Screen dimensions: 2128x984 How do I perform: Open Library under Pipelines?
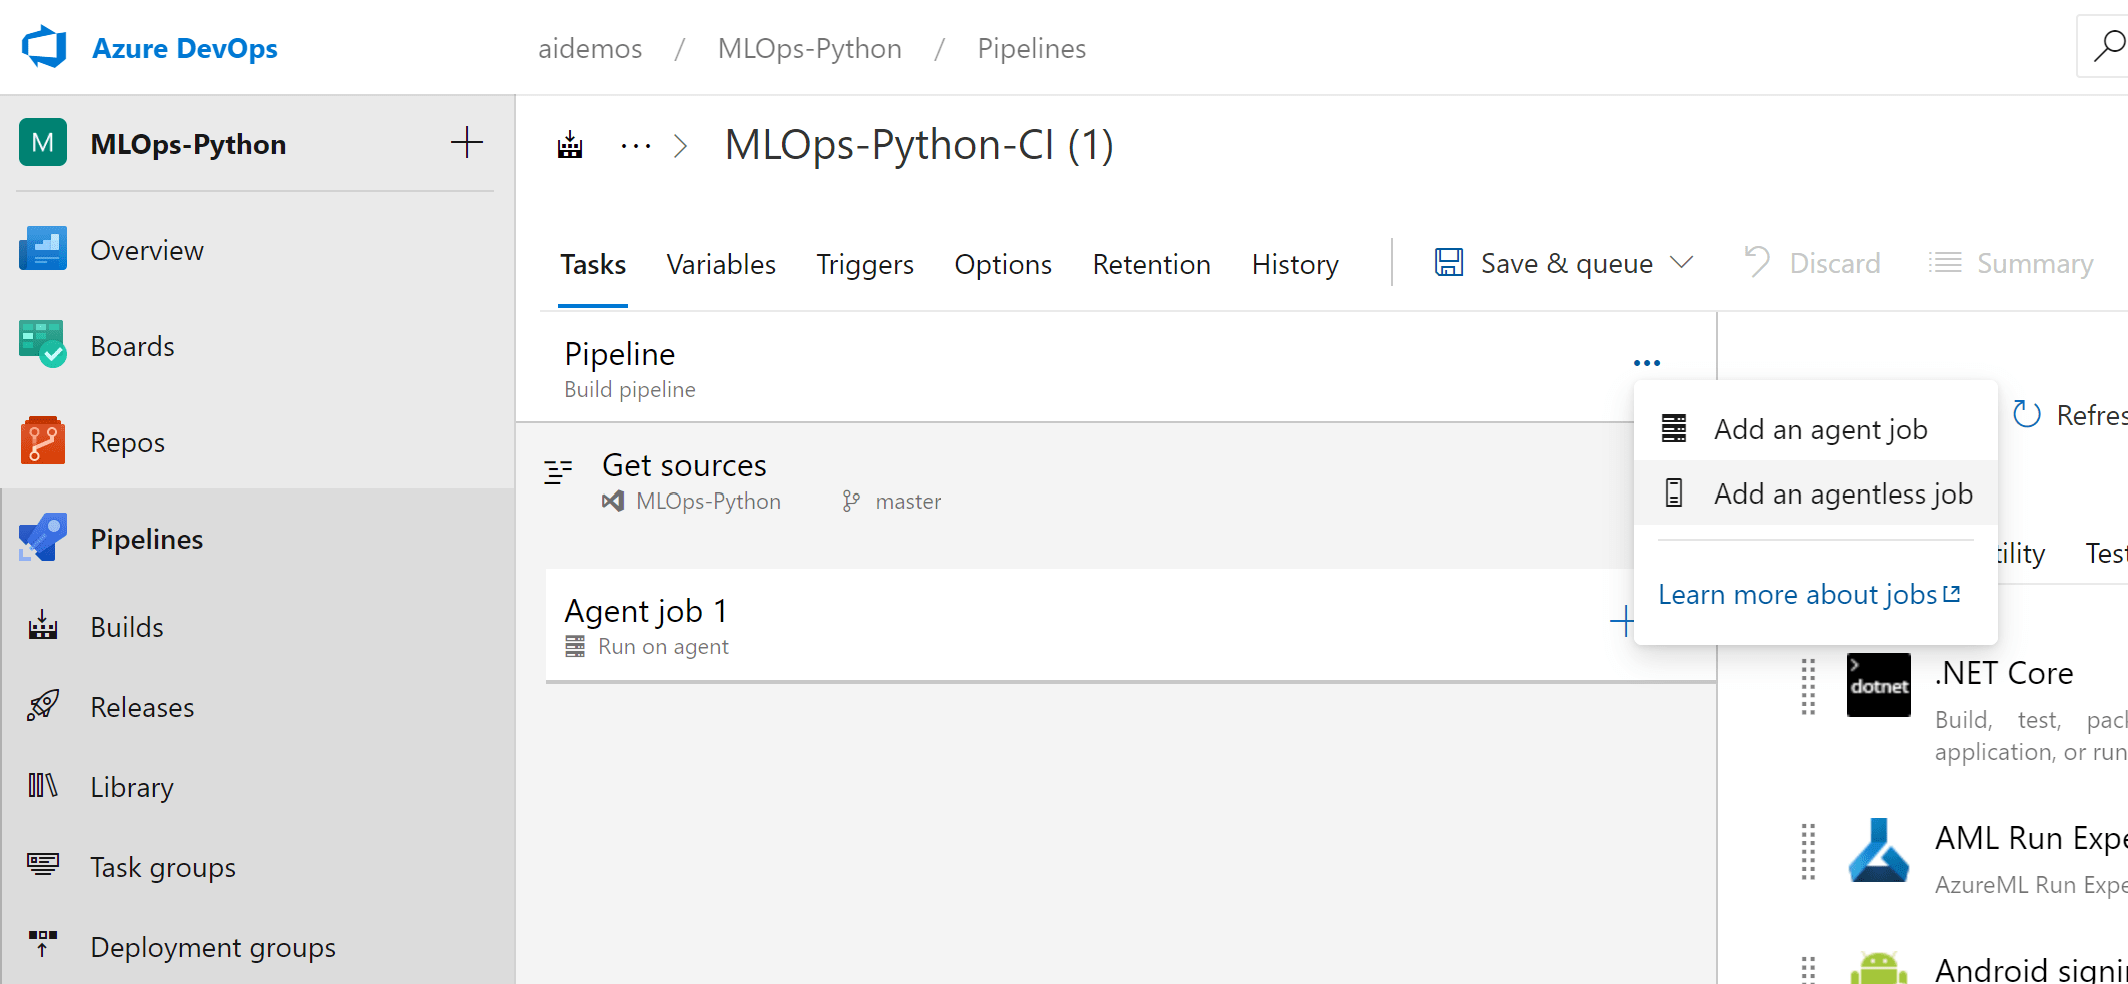(x=132, y=787)
